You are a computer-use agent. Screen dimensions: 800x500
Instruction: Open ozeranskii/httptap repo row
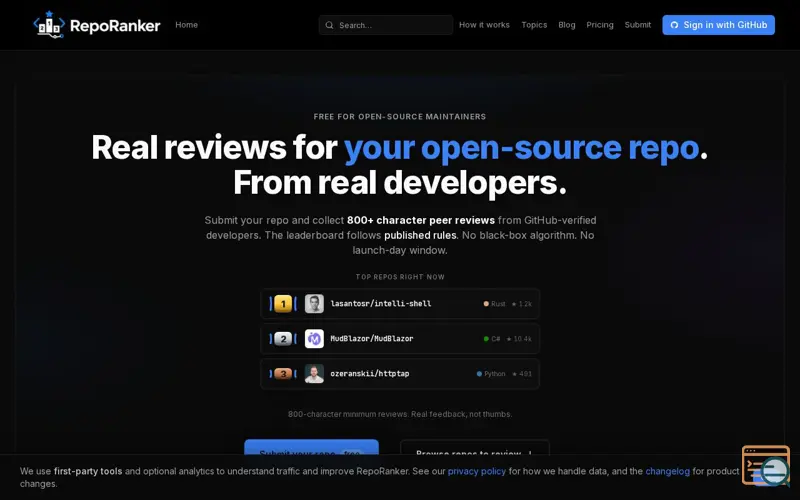[400, 373]
